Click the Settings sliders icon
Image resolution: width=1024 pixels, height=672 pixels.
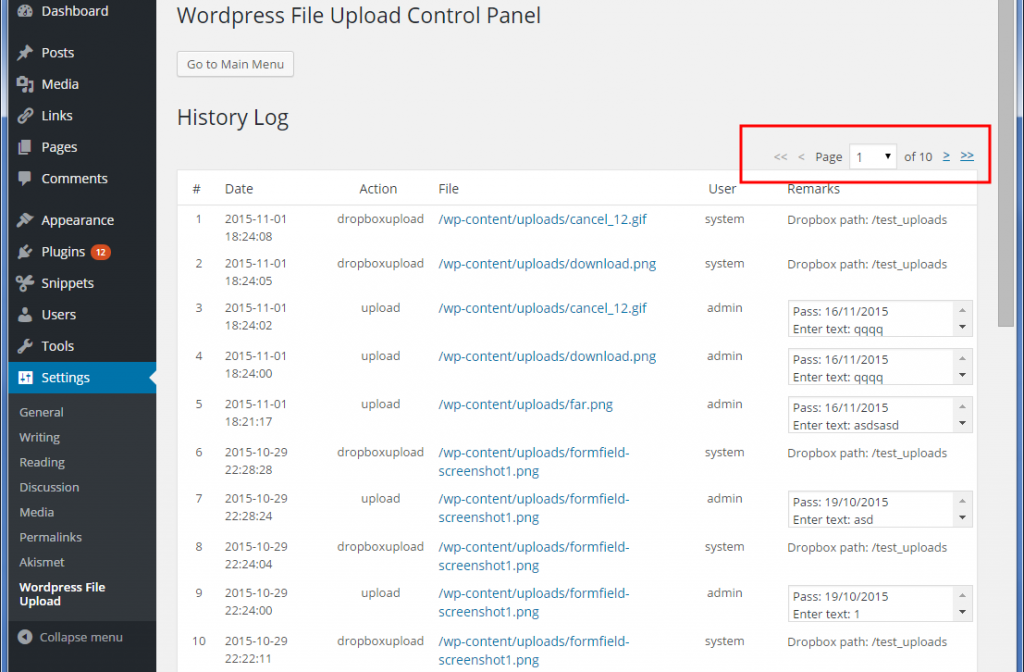click(25, 377)
